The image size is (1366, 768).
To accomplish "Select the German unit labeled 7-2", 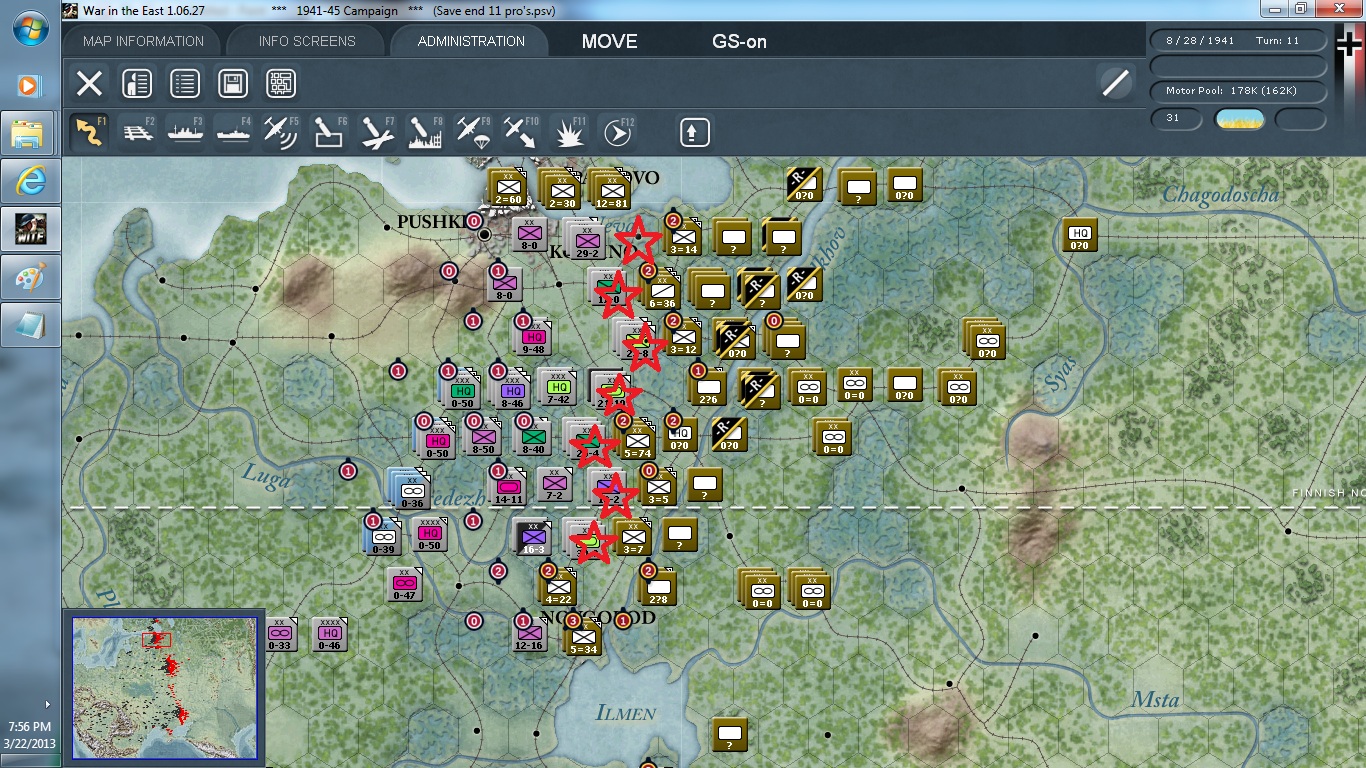I will click(557, 484).
